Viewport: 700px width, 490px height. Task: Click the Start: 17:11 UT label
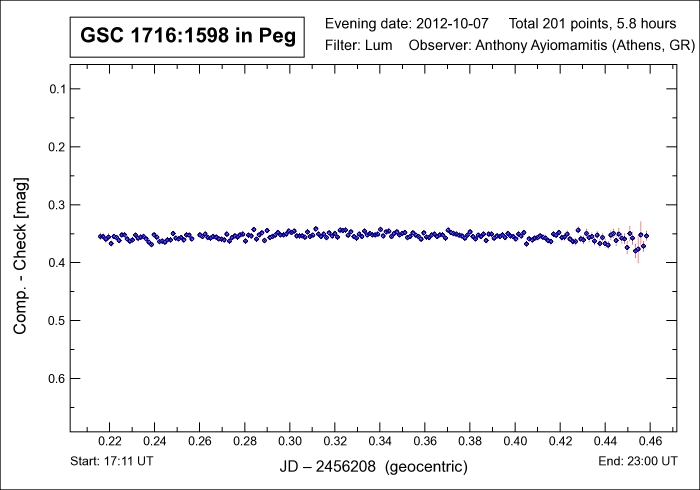(x=111, y=465)
